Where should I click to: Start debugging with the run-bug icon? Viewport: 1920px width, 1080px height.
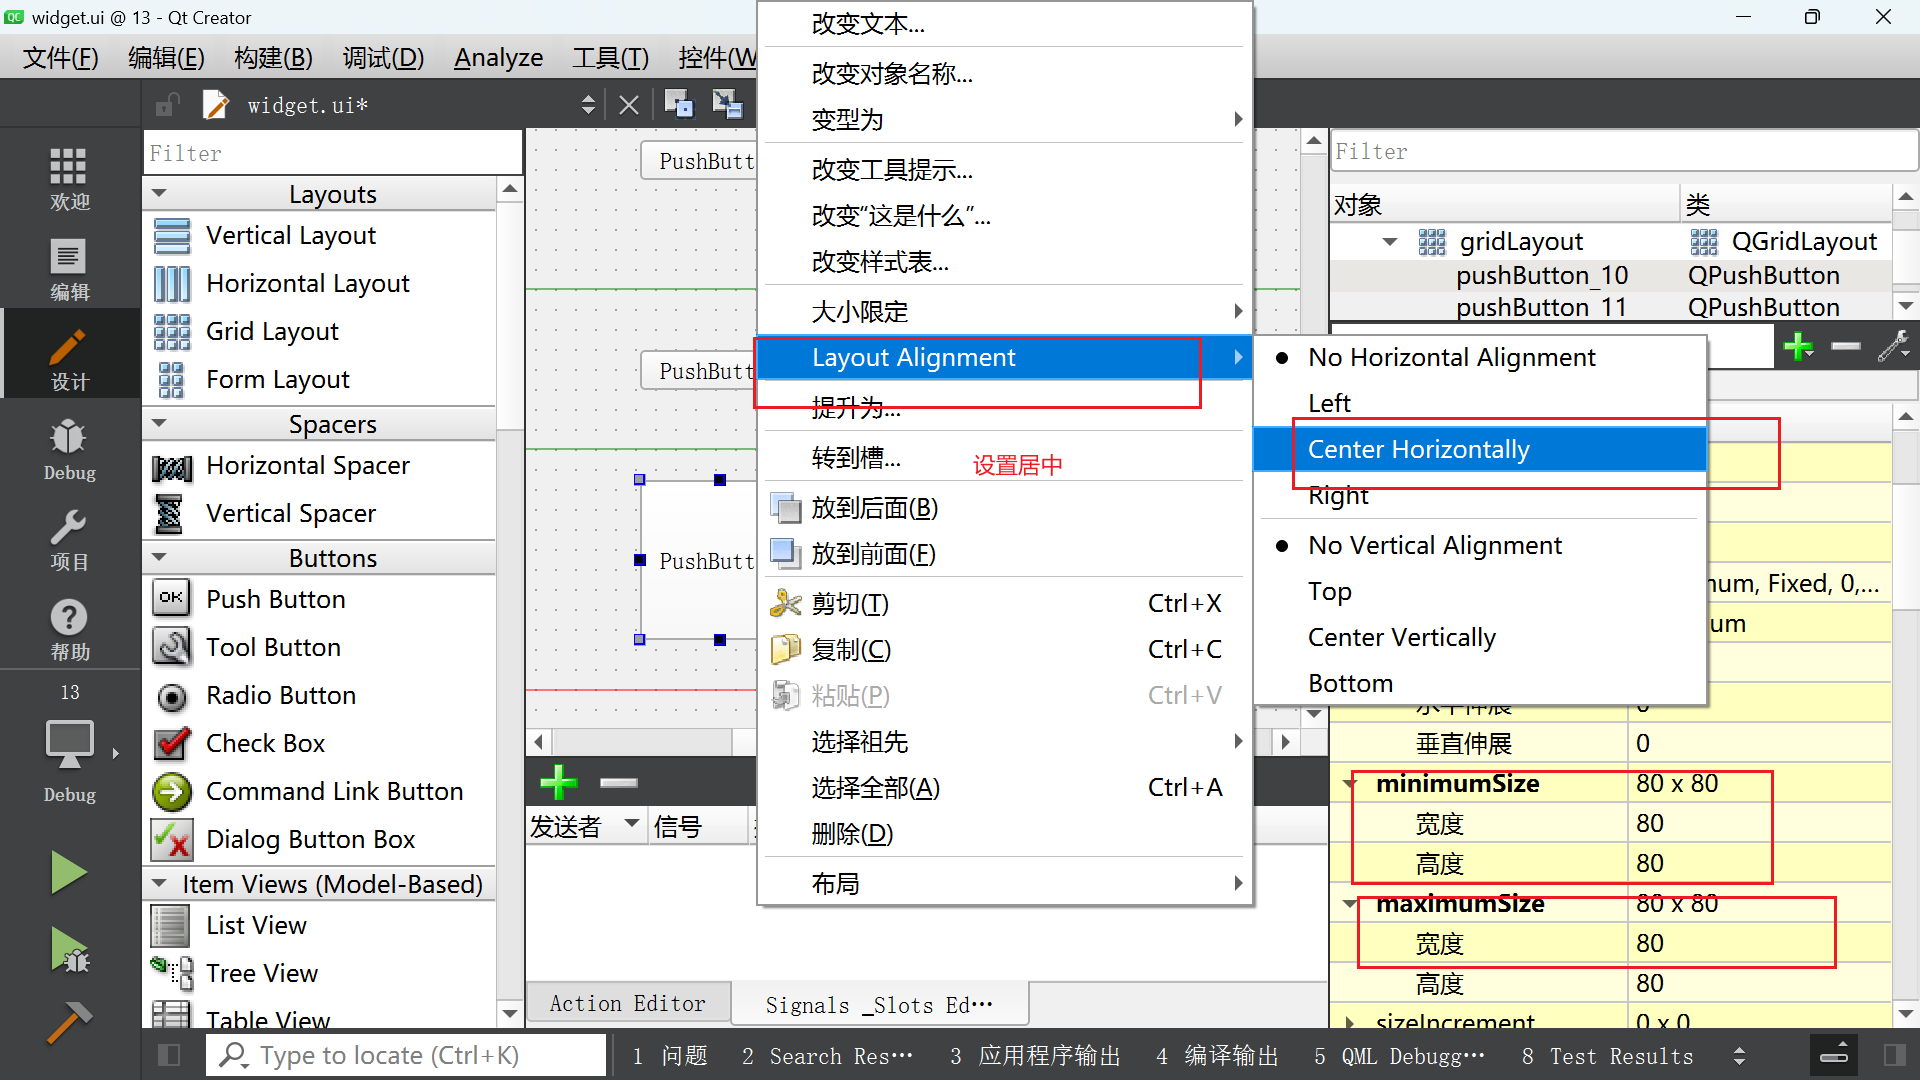click(69, 950)
